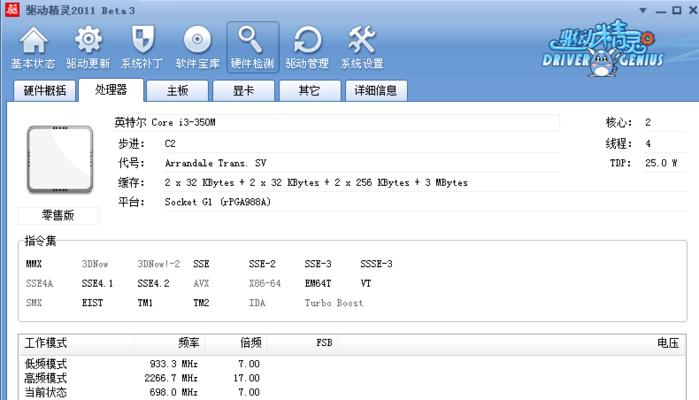This screenshot has height=400, width=699.
Task: Click the FSB column header
Action: pos(302,343)
